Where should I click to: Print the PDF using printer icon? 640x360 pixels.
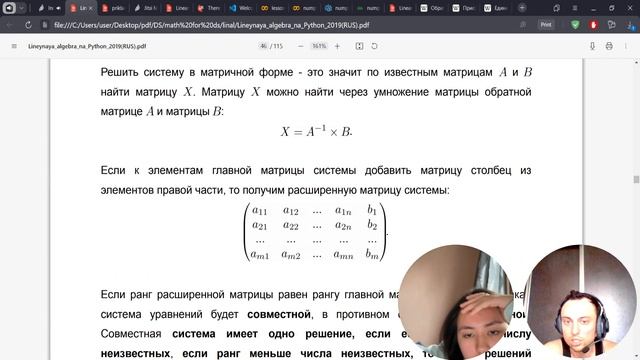pyautogui.click(x=609, y=46)
